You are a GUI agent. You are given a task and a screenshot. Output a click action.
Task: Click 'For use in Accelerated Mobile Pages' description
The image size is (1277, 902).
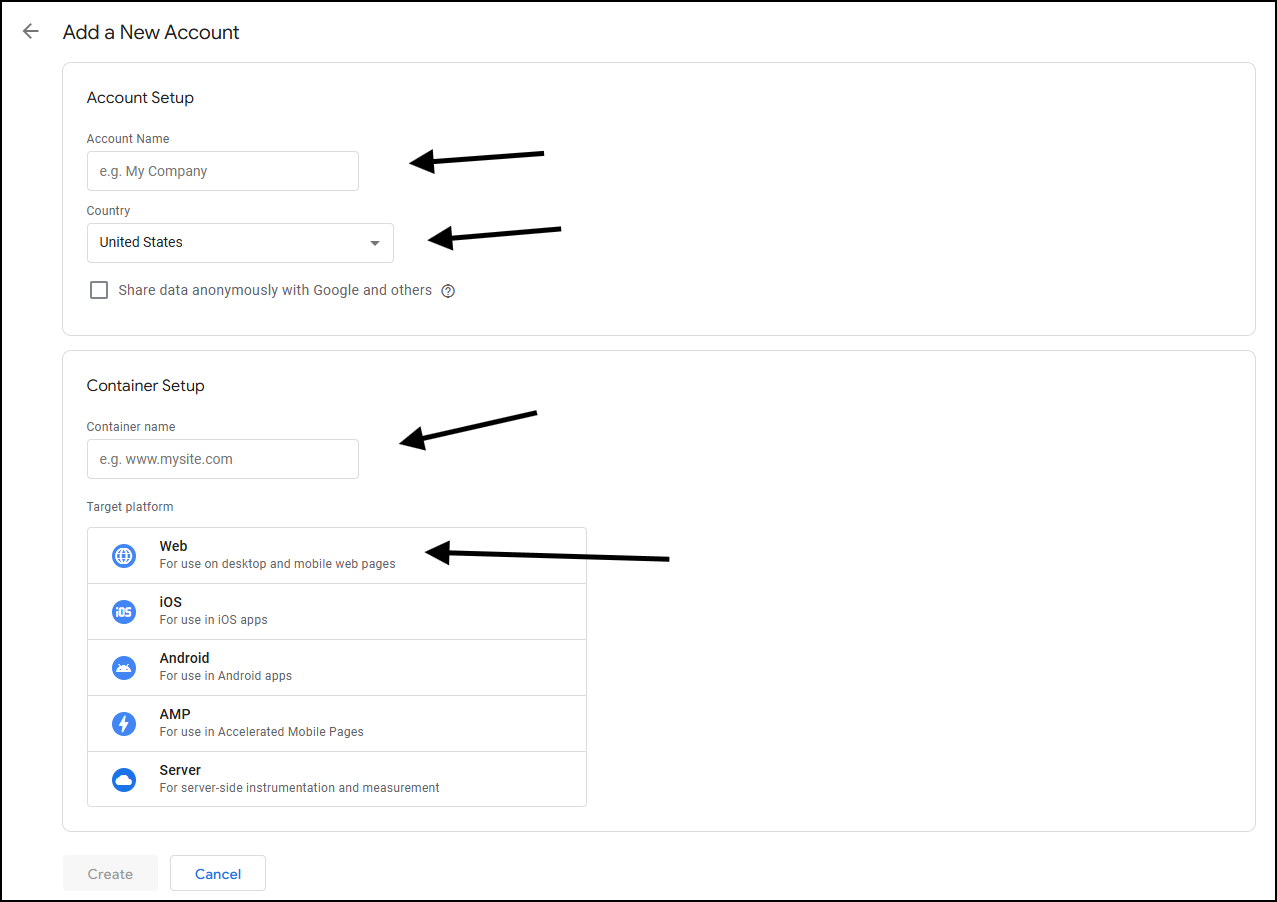(x=262, y=732)
